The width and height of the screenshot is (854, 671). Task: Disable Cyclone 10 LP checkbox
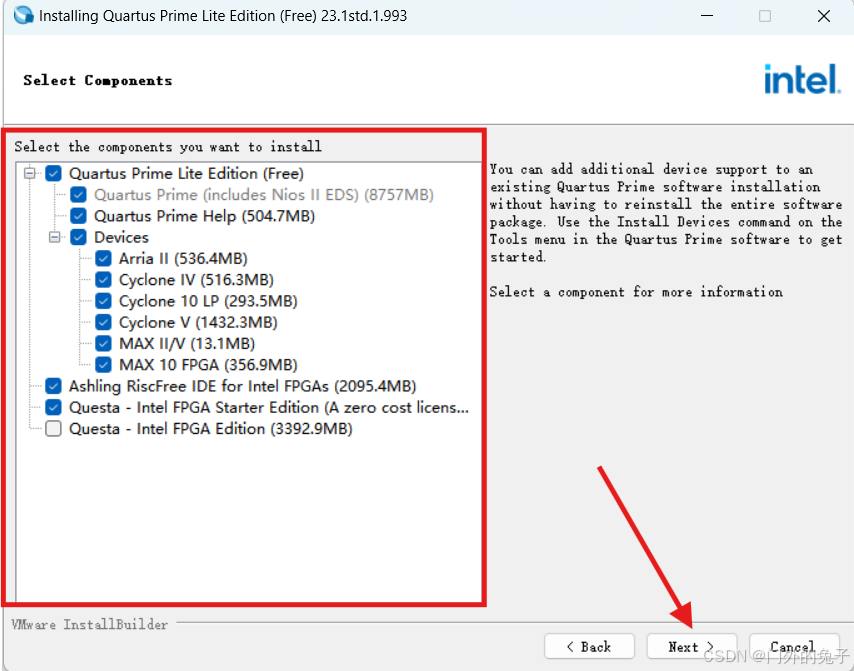[103, 301]
